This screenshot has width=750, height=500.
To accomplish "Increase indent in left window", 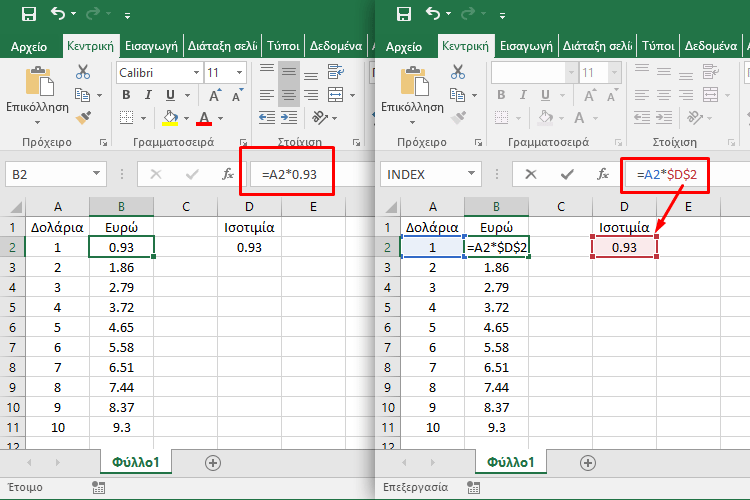I will (289, 118).
